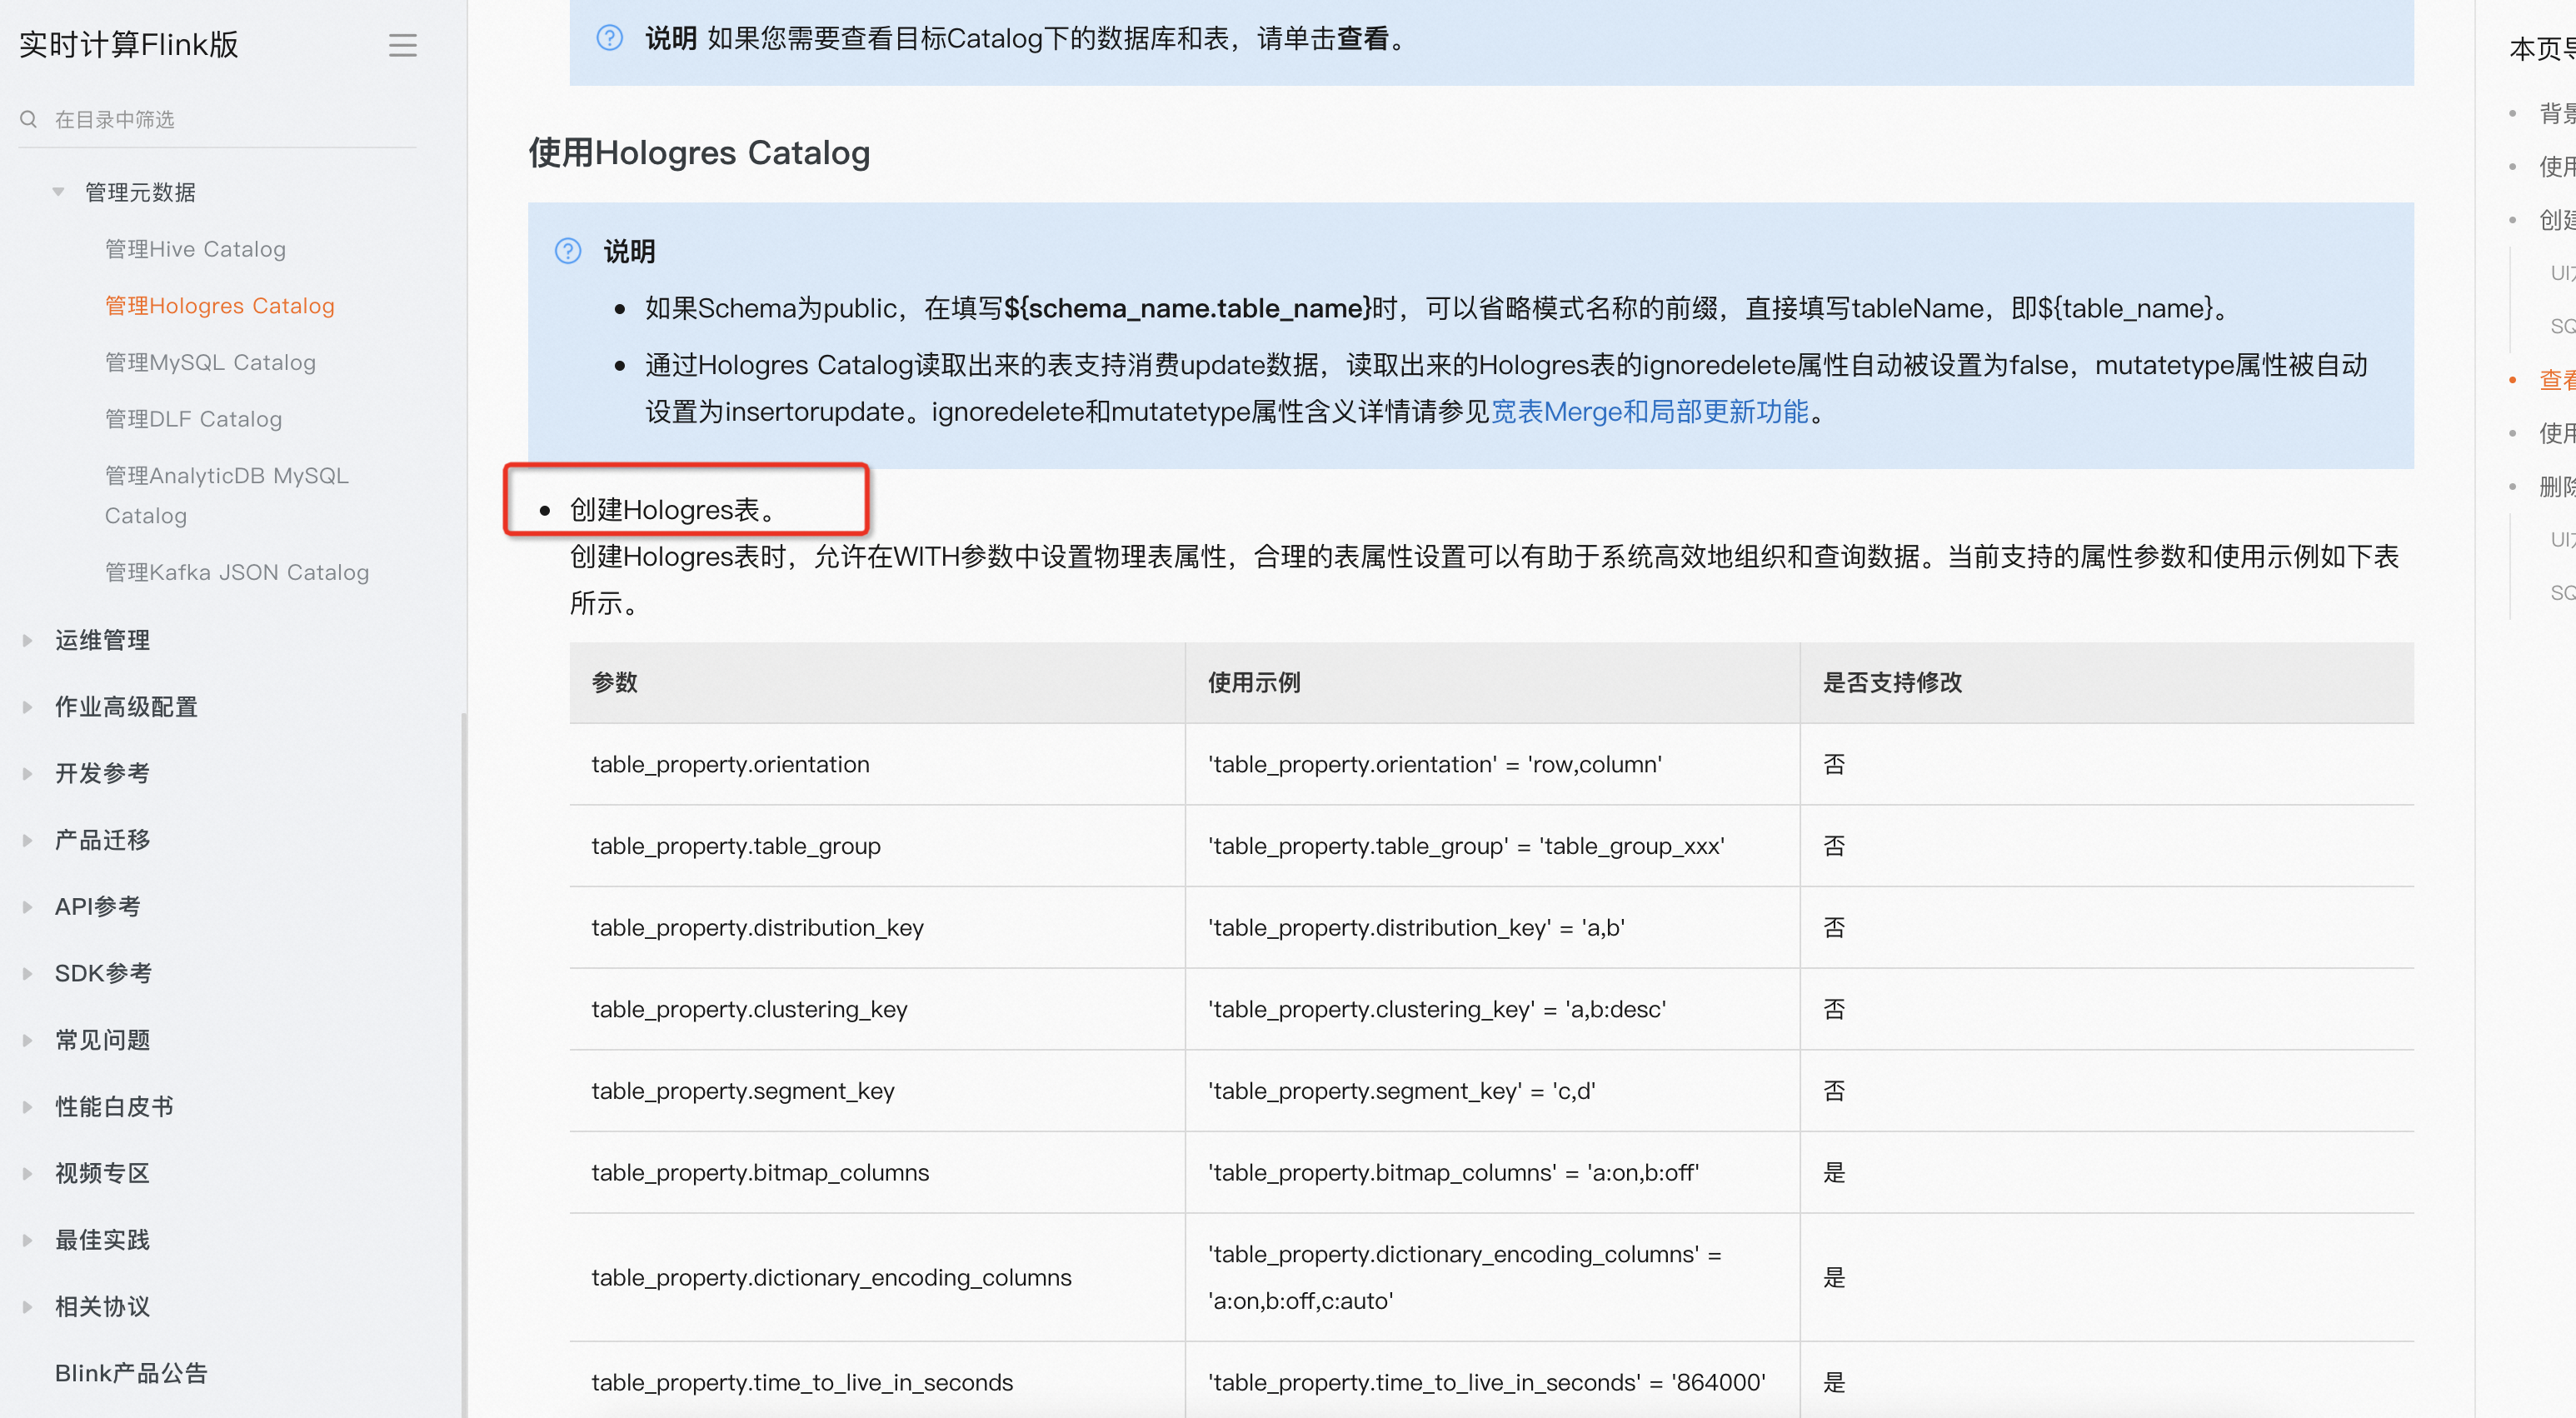Screen dimensions: 2576x1418
Task: Click the search magnifier icon in sidebar
Action: 29,120
